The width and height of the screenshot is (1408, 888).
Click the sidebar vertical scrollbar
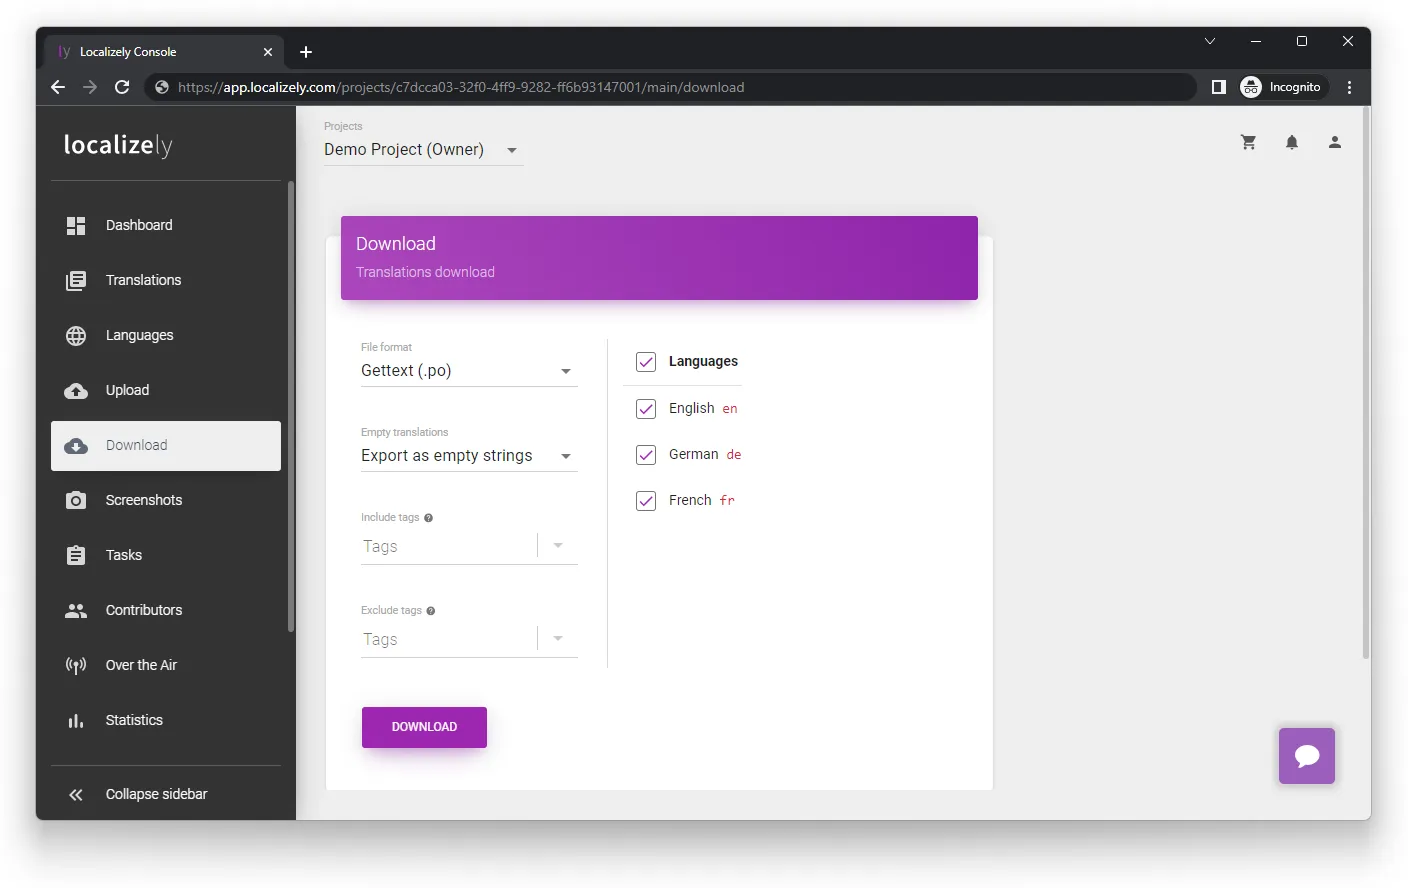coord(291,407)
